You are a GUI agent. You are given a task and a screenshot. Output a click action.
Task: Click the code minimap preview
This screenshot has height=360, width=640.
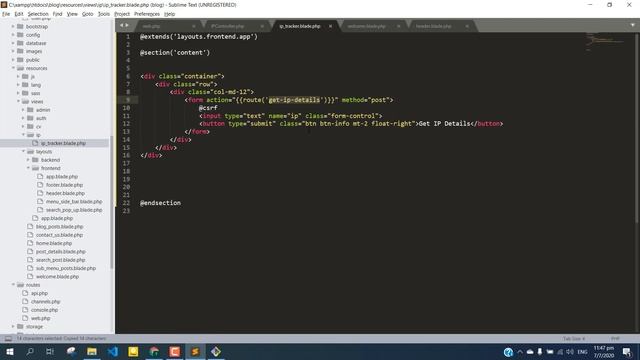pyautogui.click(x=606, y=41)
